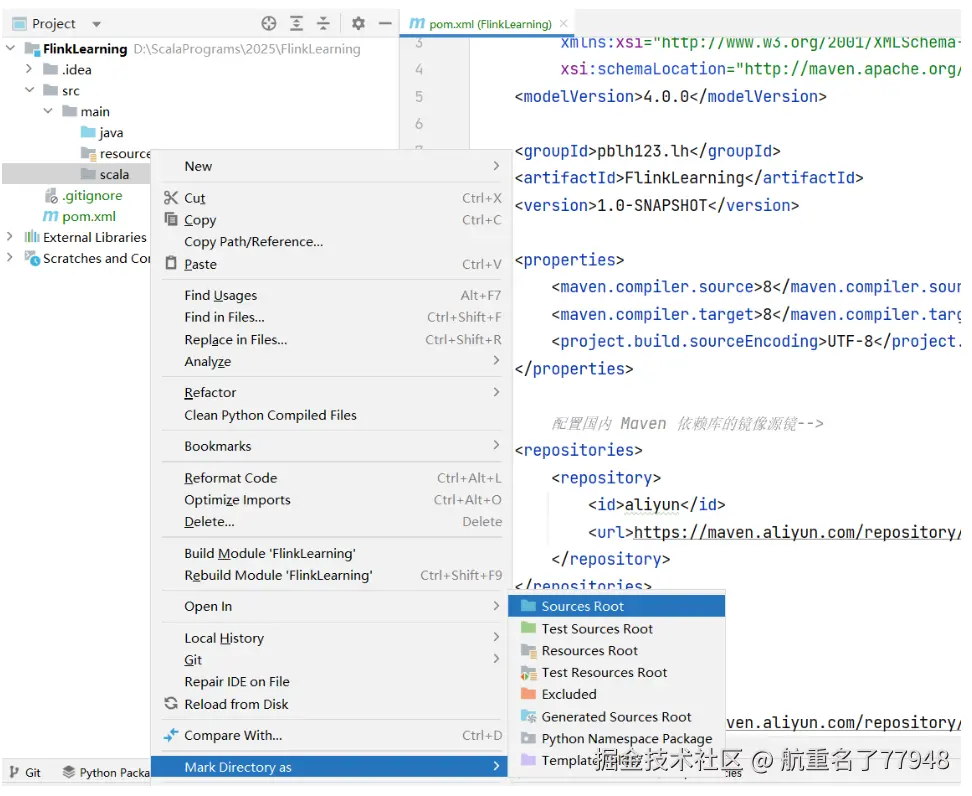This screenshot has width=972, height=796.
Task: Mark directory as Sources Root
Action: pyautogui.click(x=617, y=606)
